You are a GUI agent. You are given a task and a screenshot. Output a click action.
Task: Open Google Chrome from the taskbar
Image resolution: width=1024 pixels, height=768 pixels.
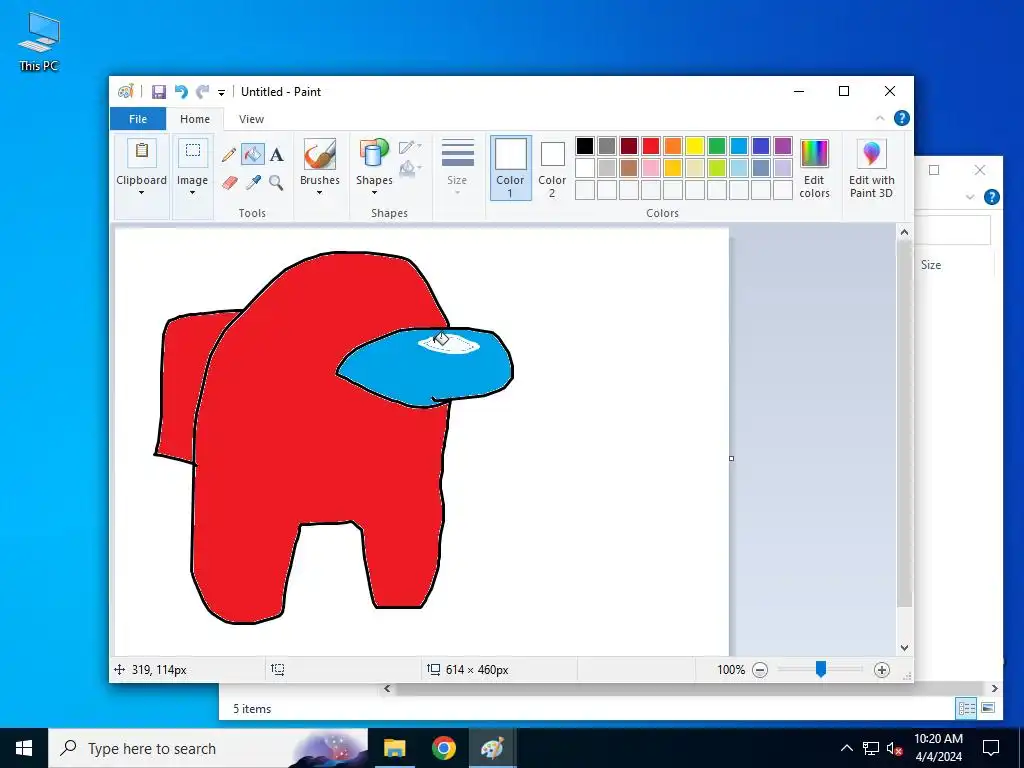[443, 748]
